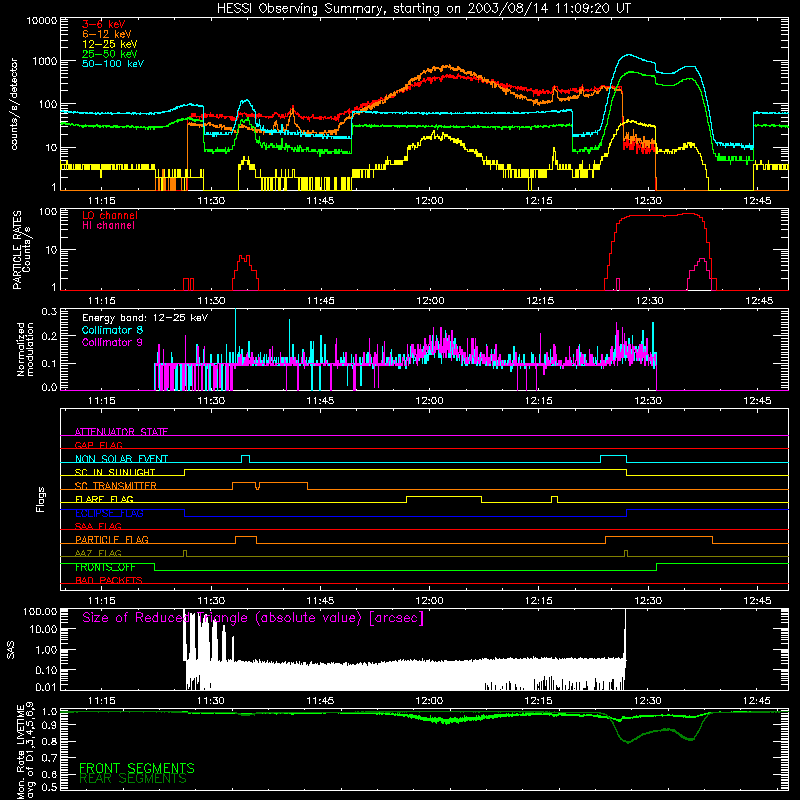
Task: Click the FRONTS OFF flag label
Action: (x=105, y=567)
